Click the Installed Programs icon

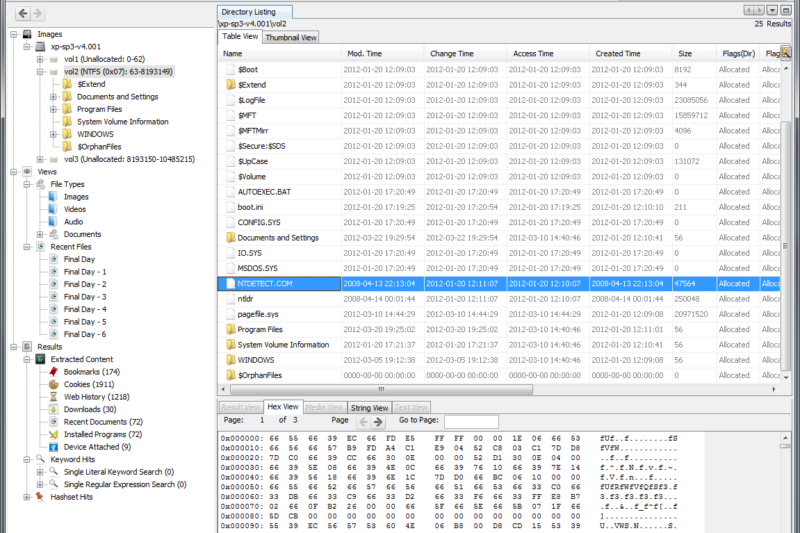[x=54, y=435]
